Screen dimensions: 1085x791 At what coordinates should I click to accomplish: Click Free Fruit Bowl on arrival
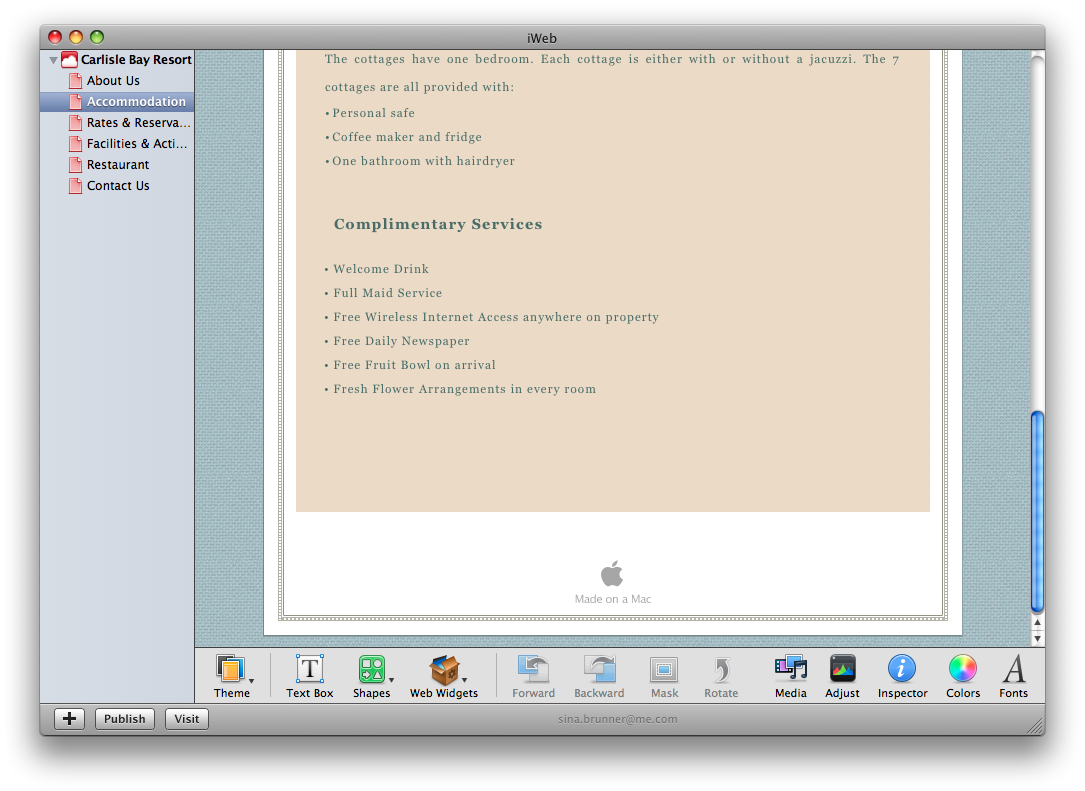(x=414, y=365)
